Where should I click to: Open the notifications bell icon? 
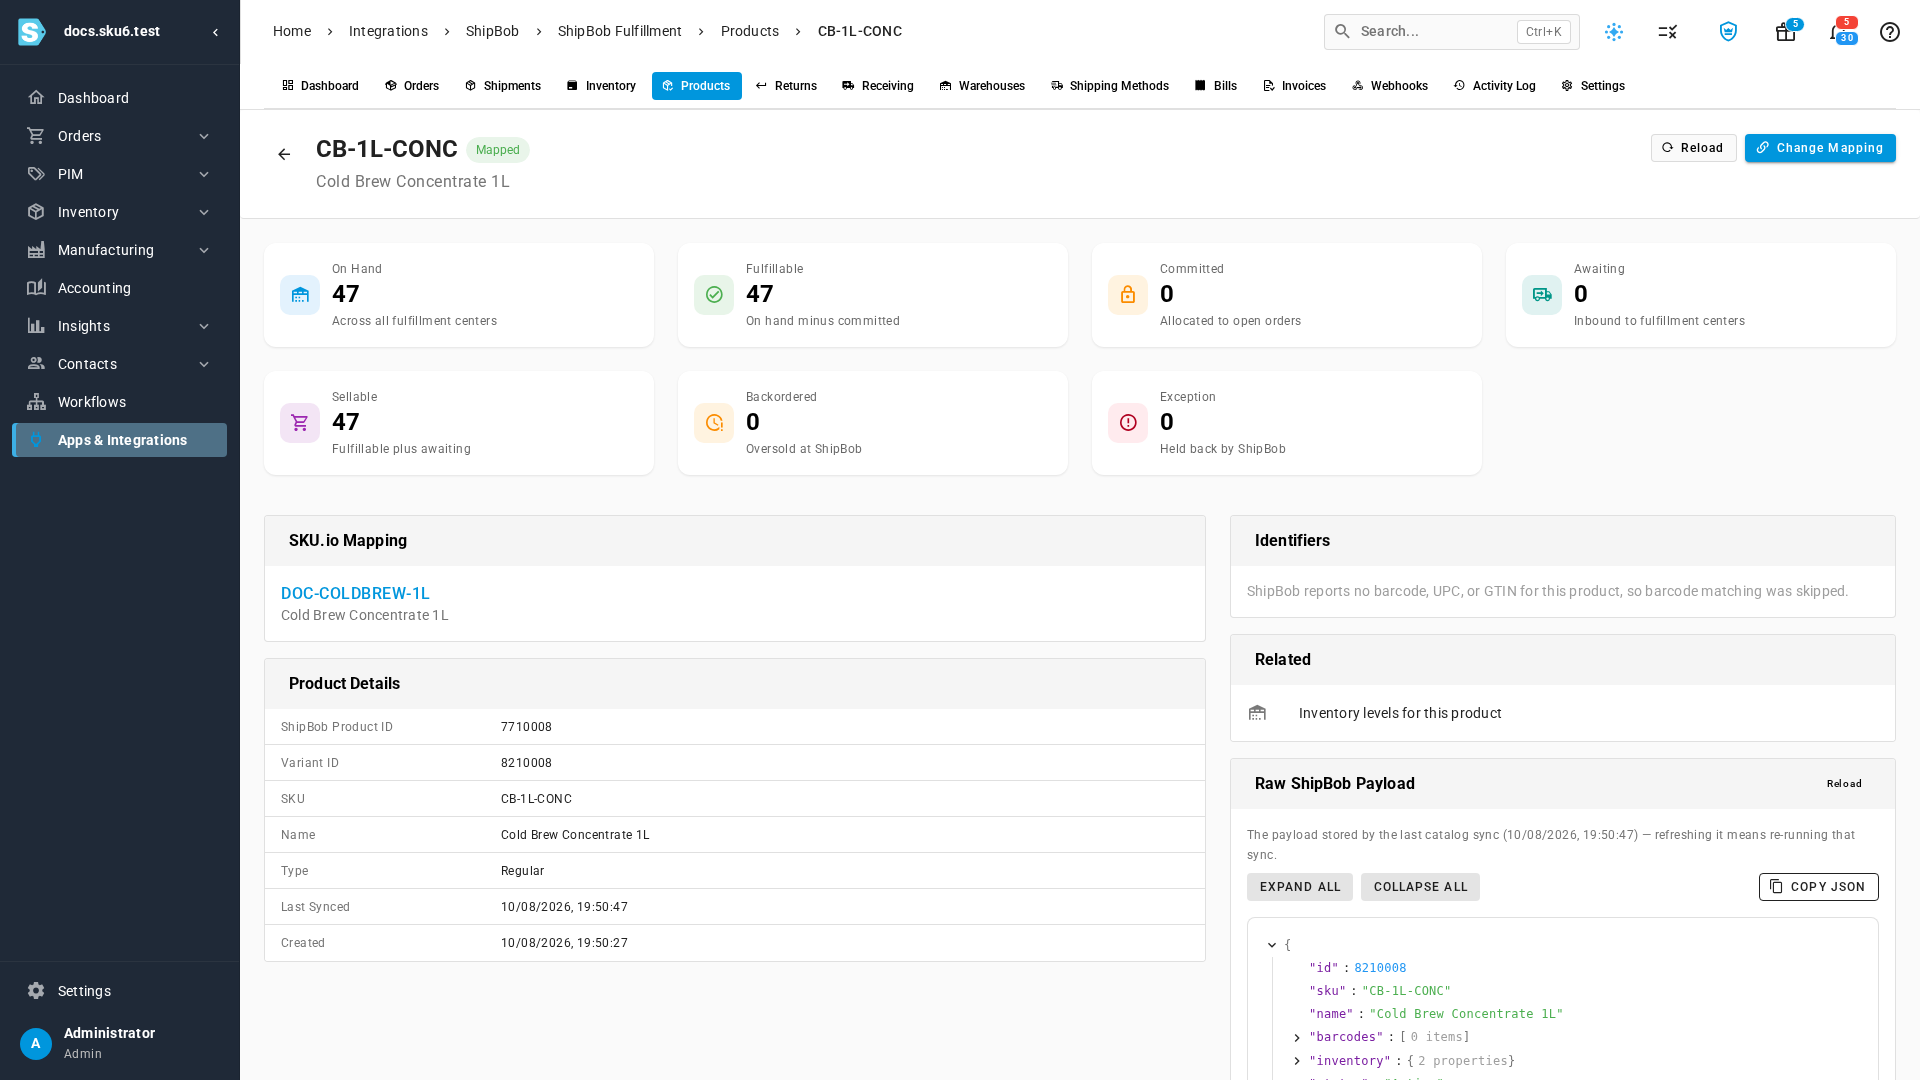click(x=1836, y=32)
